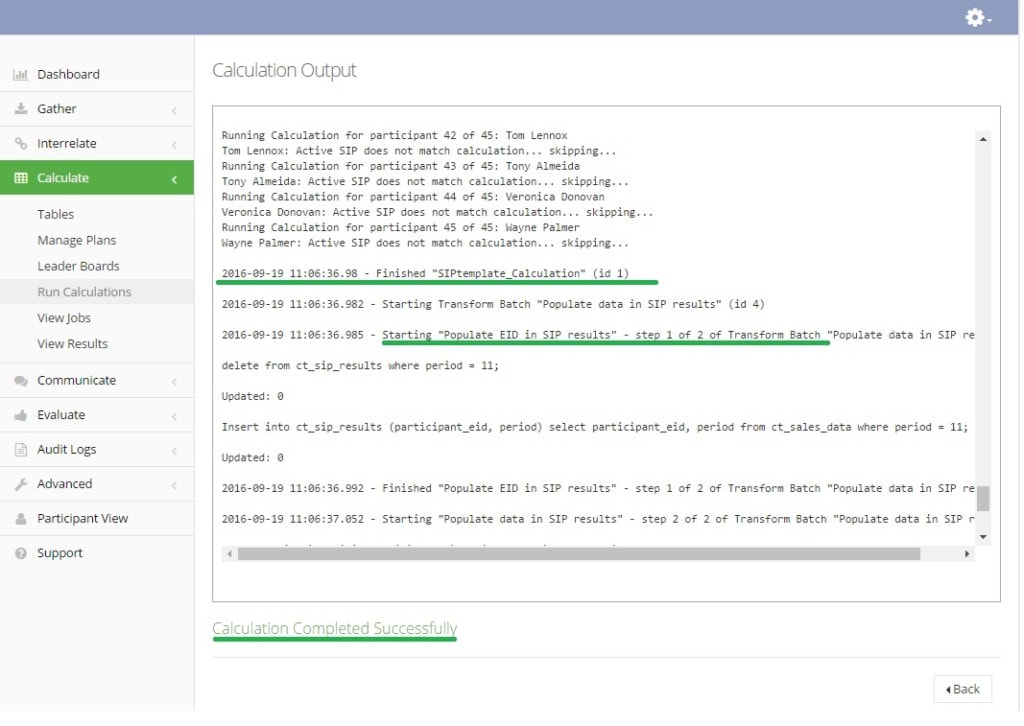
Task: Expand the Evaluate menu chevron
Action: (174, 416)
